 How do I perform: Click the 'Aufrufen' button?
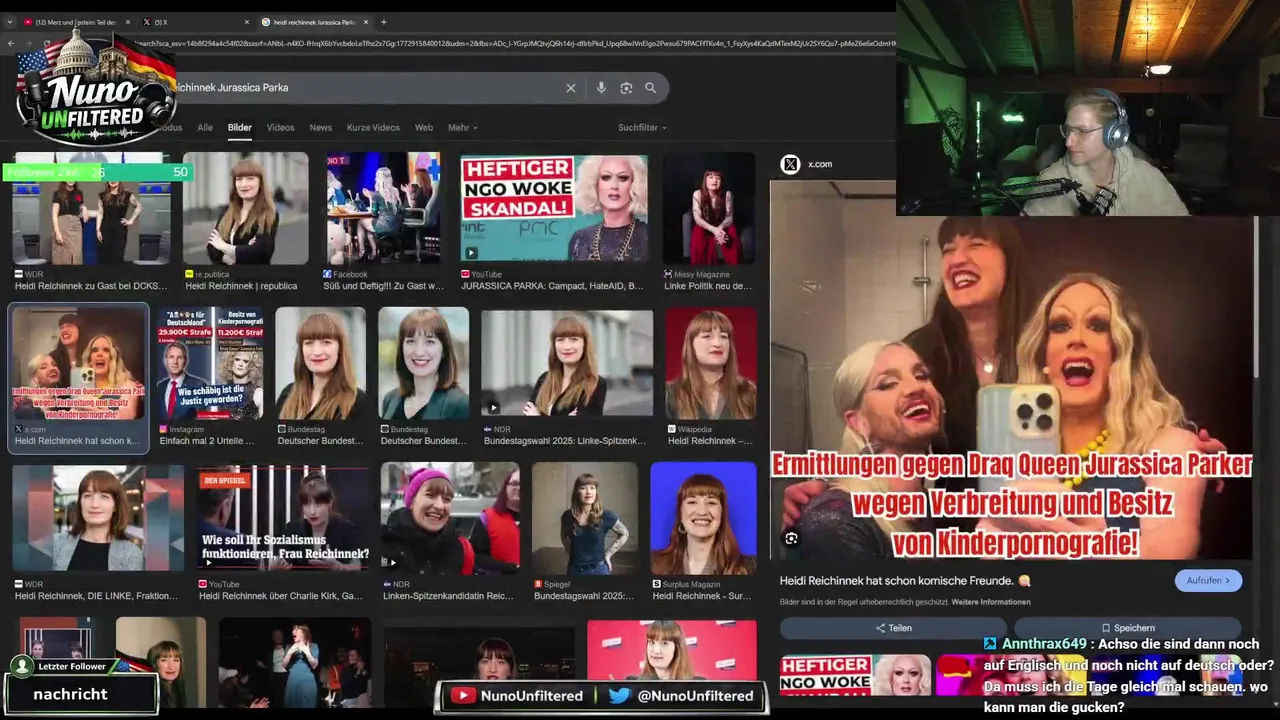point(1208,580)
